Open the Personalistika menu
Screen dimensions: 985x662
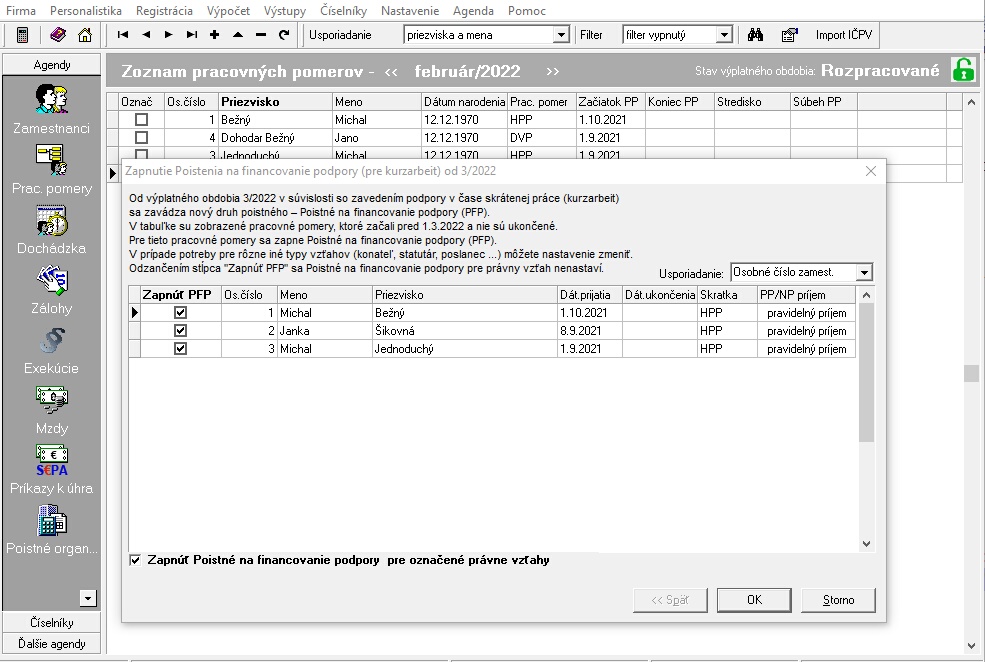(x=85, y=11)
